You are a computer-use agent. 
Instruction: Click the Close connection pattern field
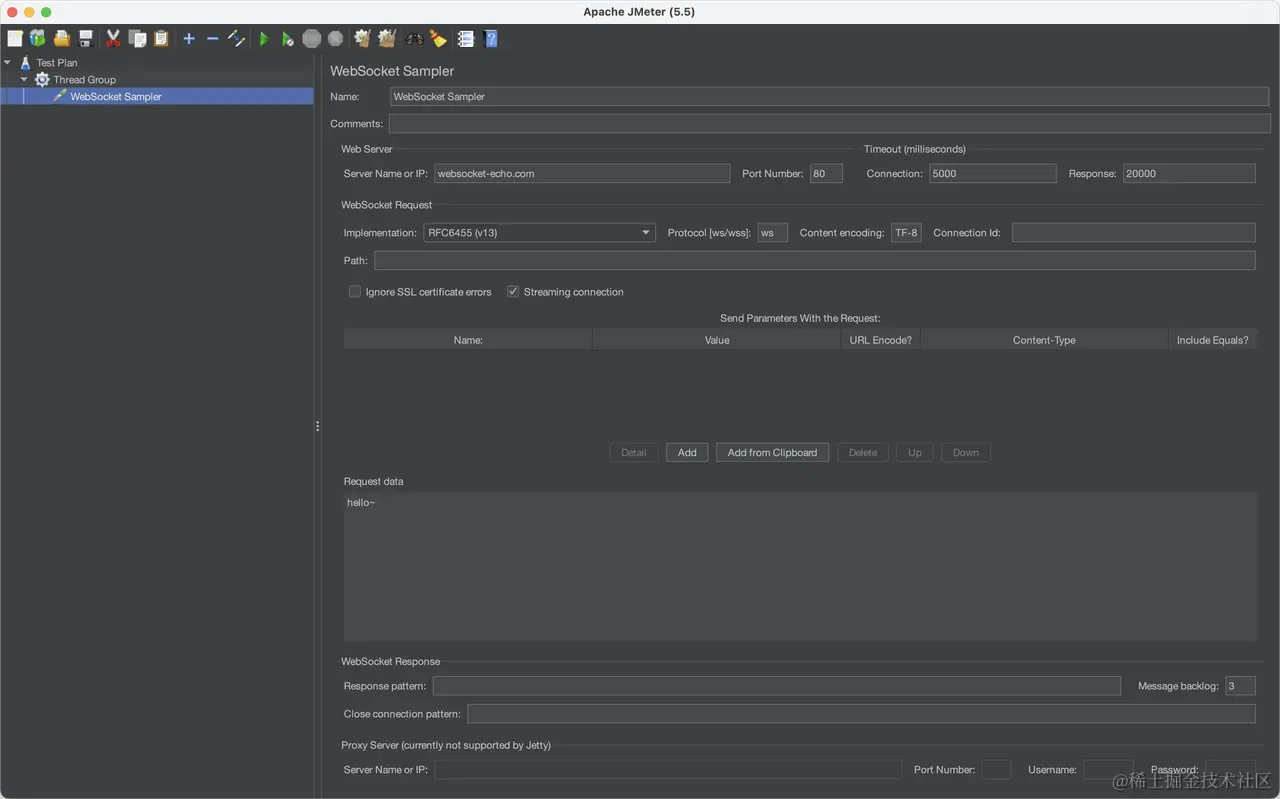pyautogui.click(x=861, y=714)
